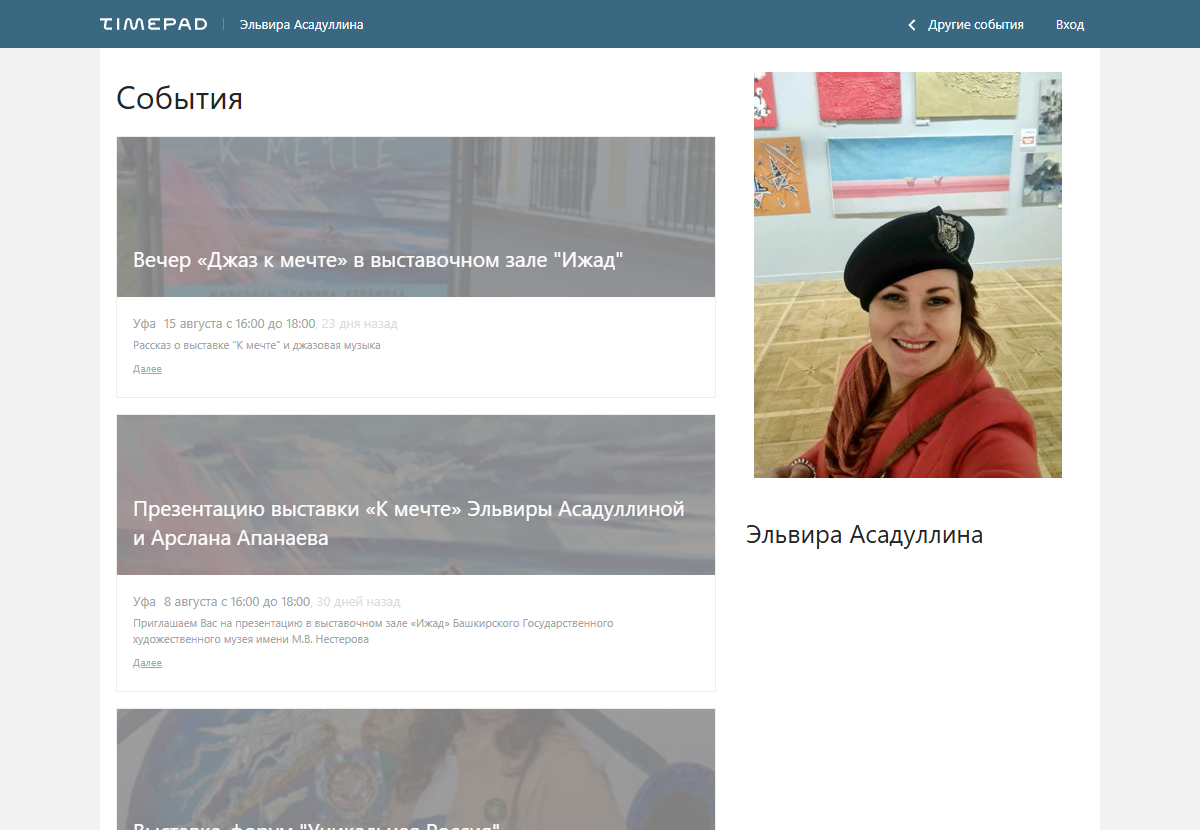Click the organizer profile photo with beret

point(907,275)
